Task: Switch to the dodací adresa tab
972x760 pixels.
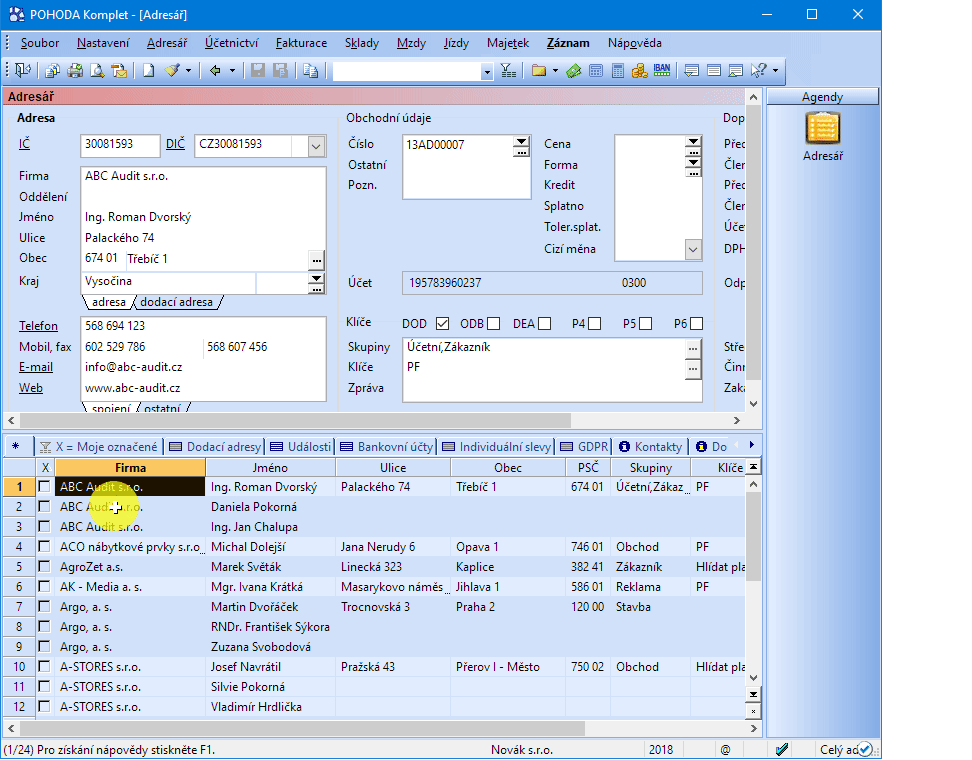Action: tap(176, 302)
